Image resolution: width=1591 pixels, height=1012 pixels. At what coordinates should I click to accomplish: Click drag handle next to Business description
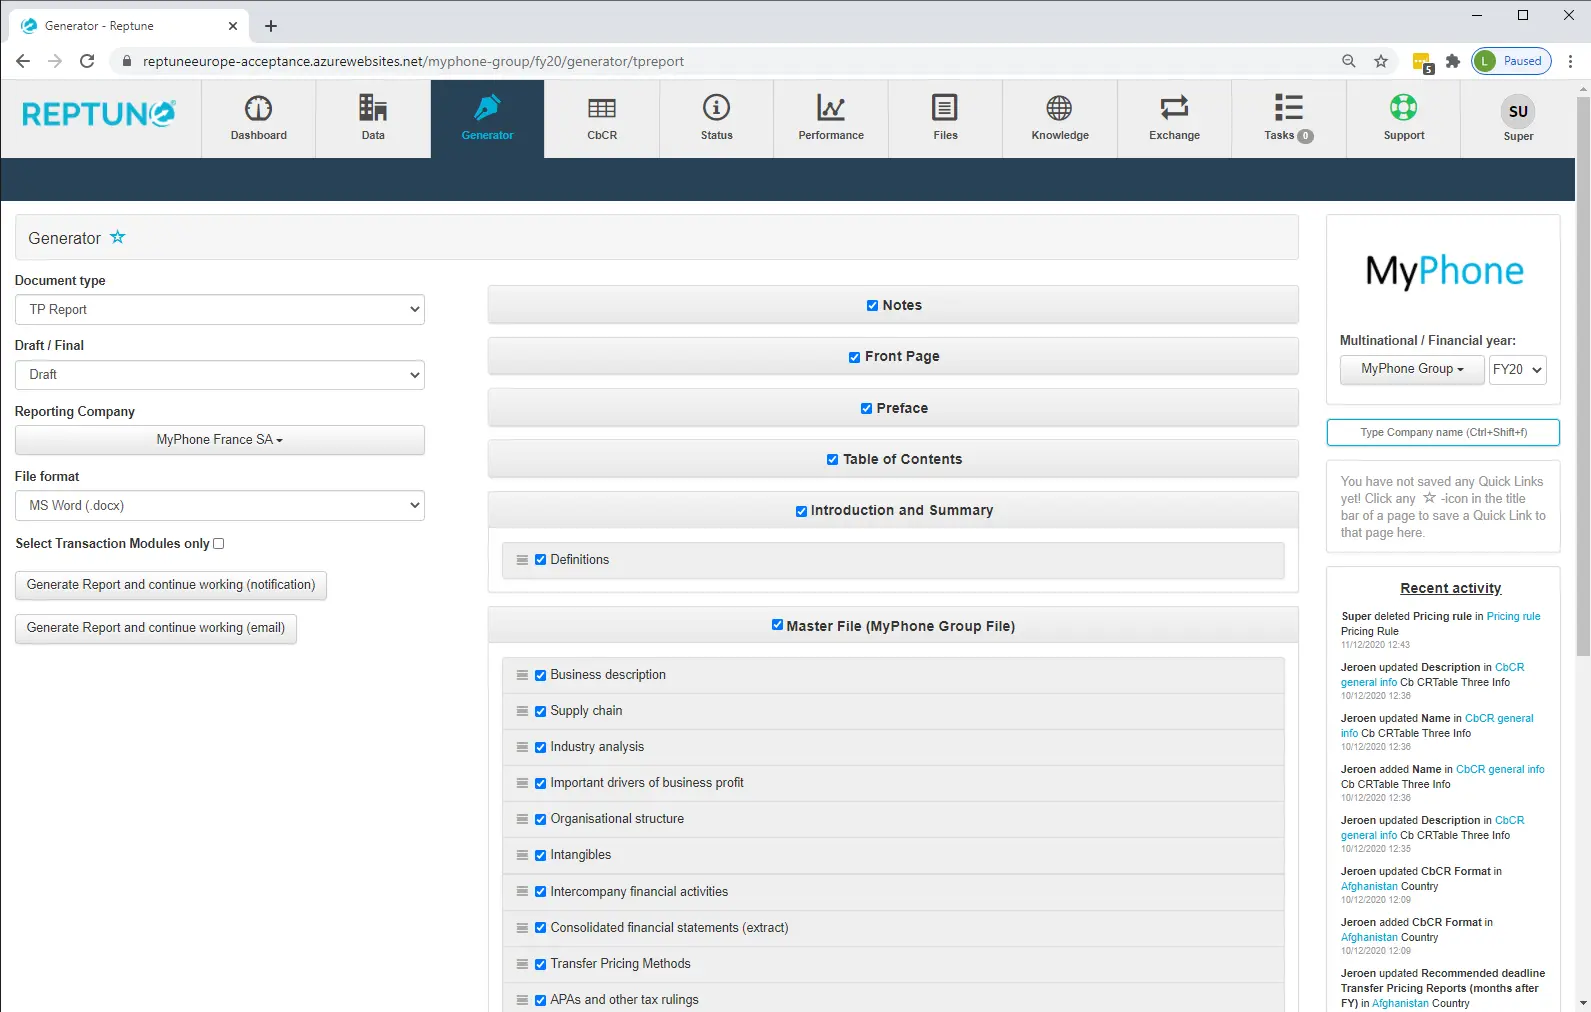522,675
